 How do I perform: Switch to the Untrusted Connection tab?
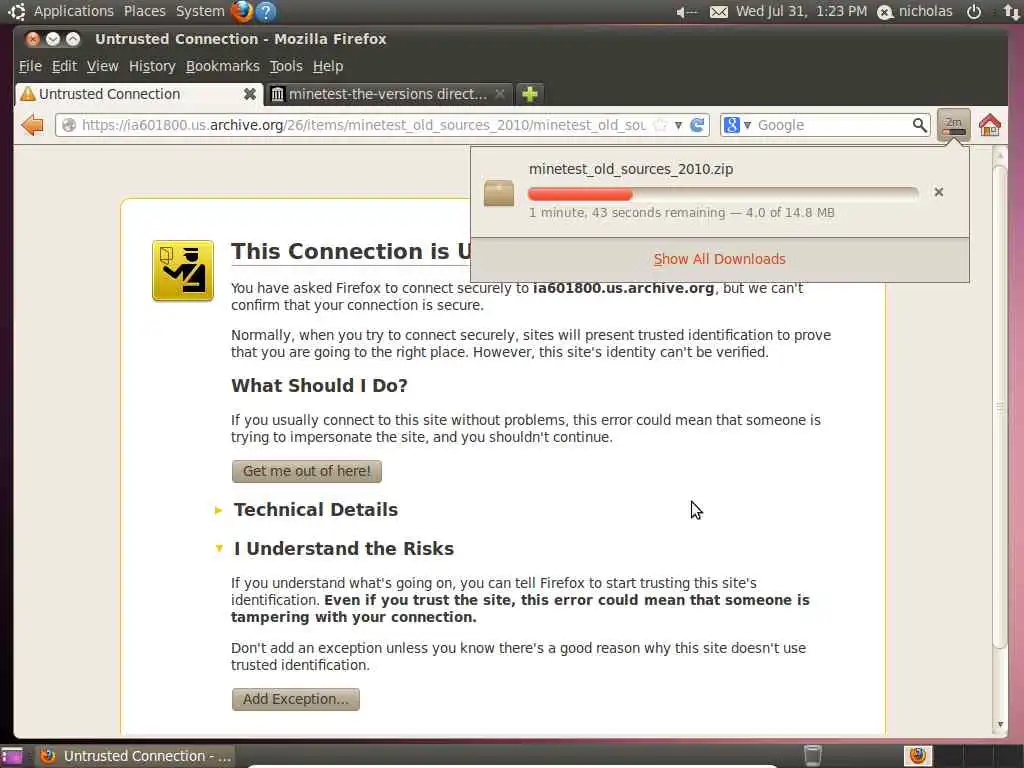pos(139,94)
